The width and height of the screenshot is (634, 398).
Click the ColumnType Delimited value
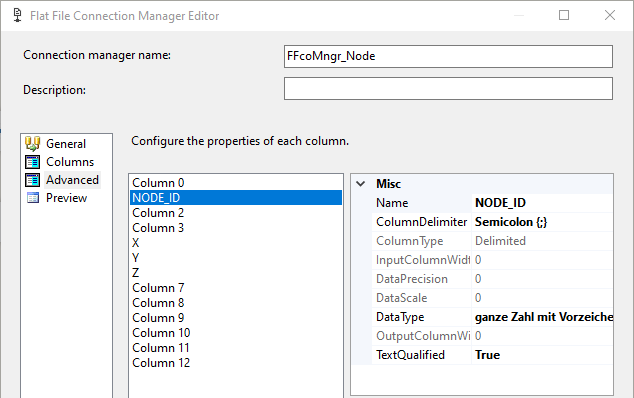click(x=542, y=241)
